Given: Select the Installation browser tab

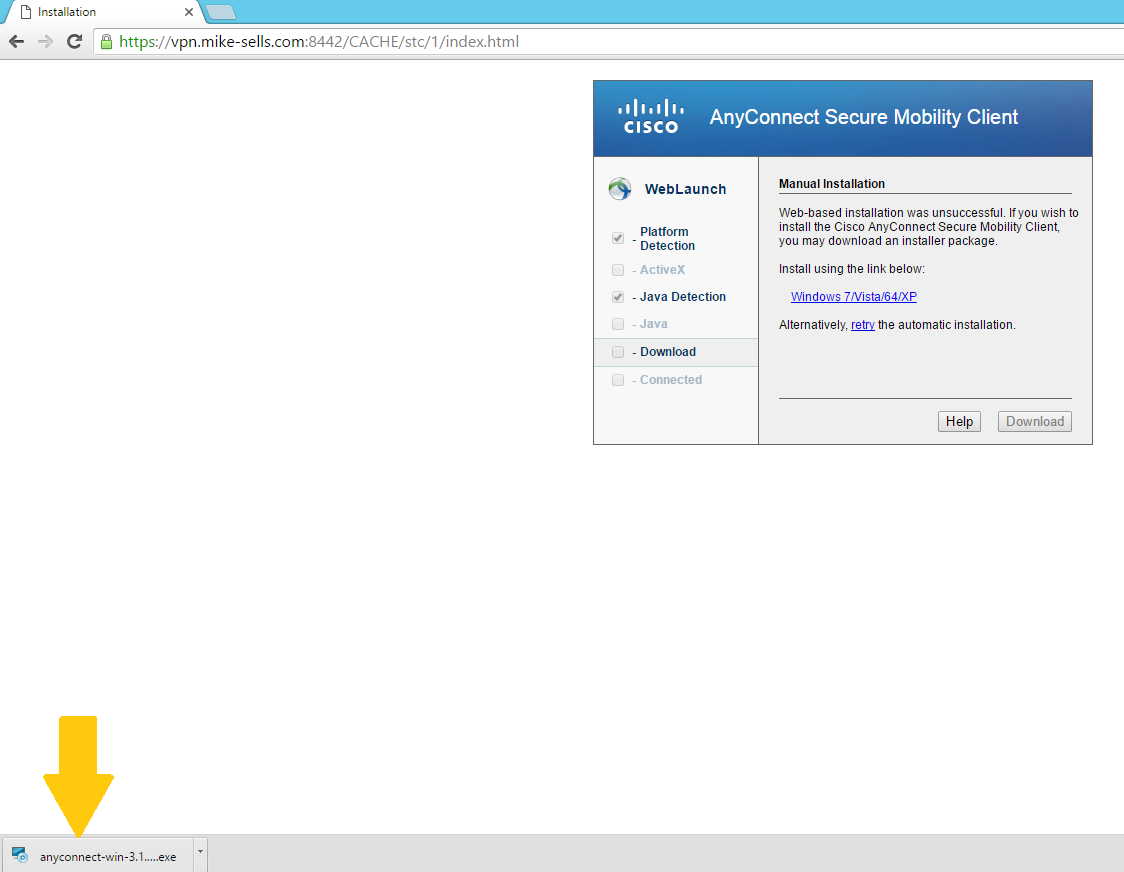Looking at the screenshot, I should [104, 12].
